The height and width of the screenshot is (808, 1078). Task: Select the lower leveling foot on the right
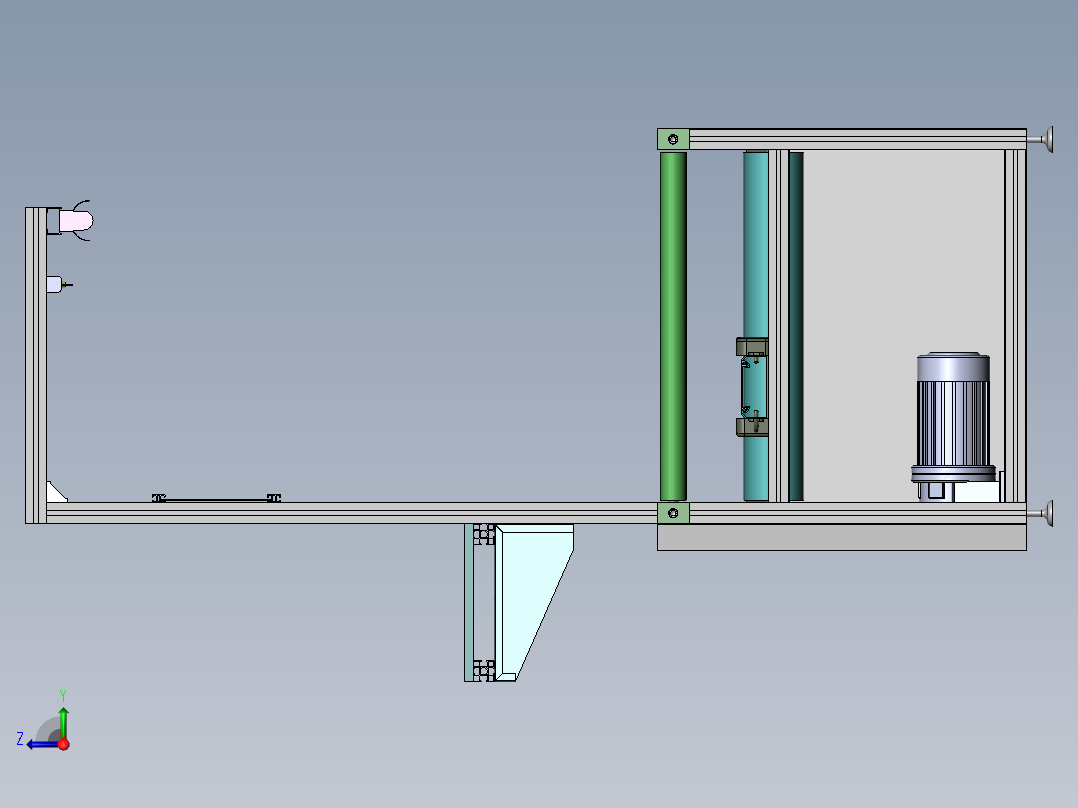pyautogui.click(x=1041, y=513)
